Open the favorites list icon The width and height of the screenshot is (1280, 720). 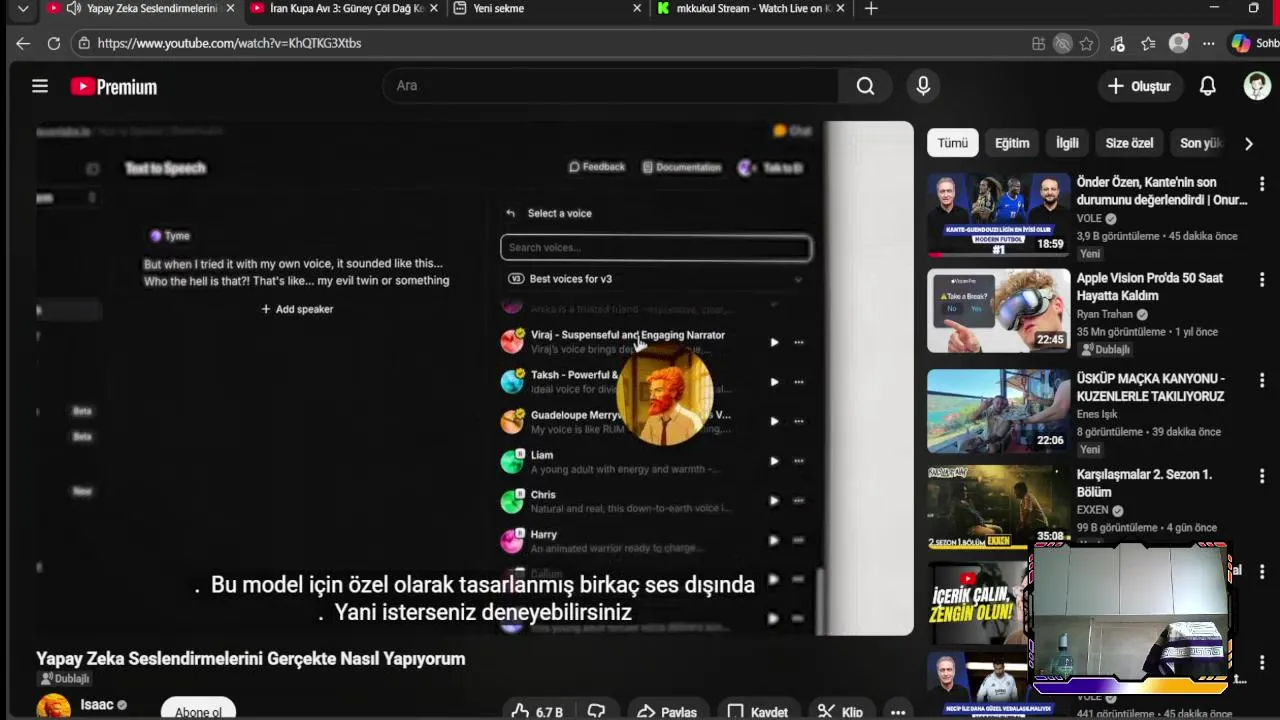coord(1148,43)
